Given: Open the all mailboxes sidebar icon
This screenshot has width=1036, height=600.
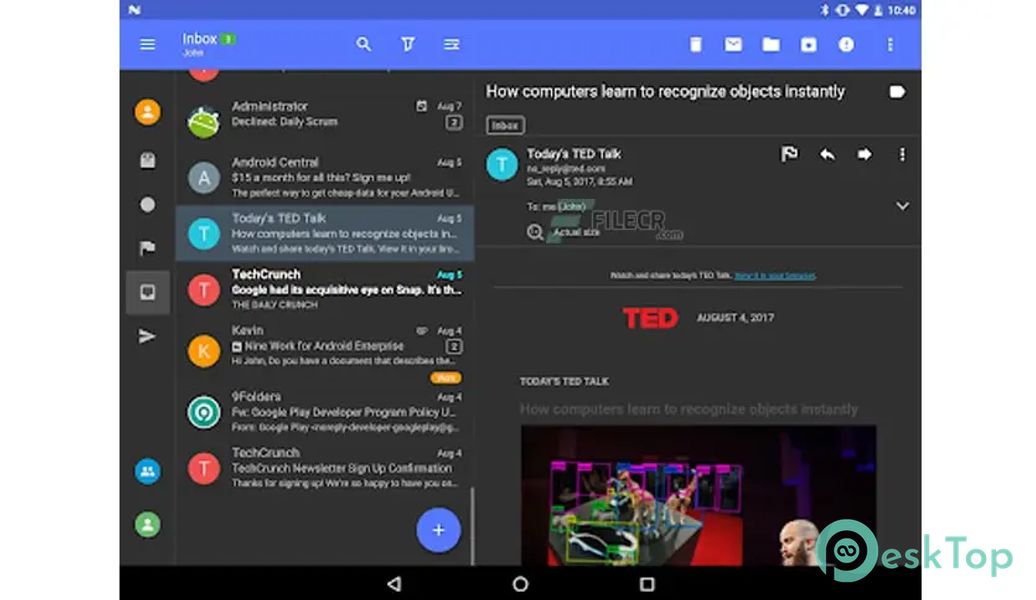Looking at the screenshot, I should coord(147,160).
